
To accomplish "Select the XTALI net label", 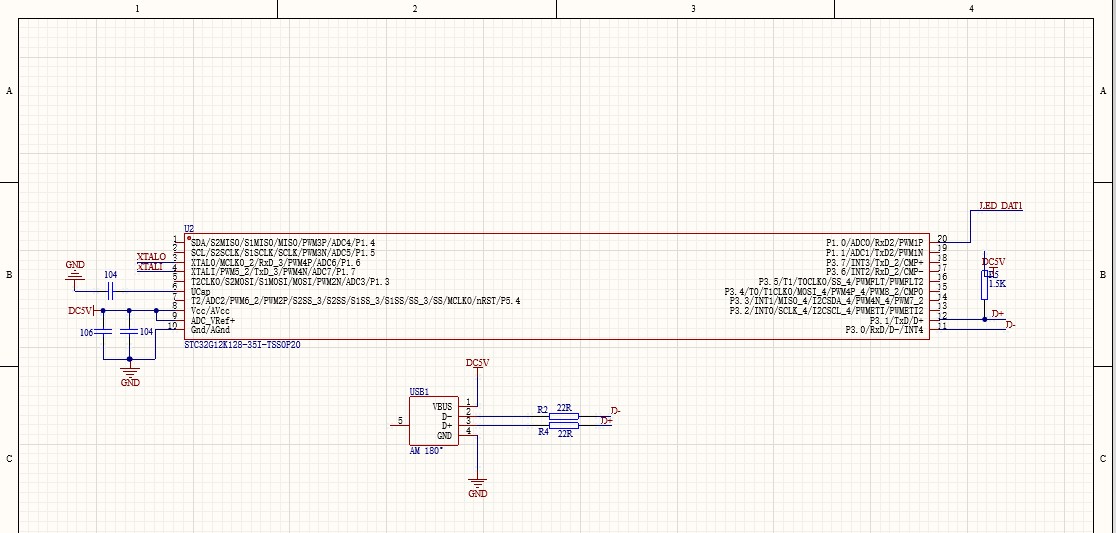I will point(150,267).
